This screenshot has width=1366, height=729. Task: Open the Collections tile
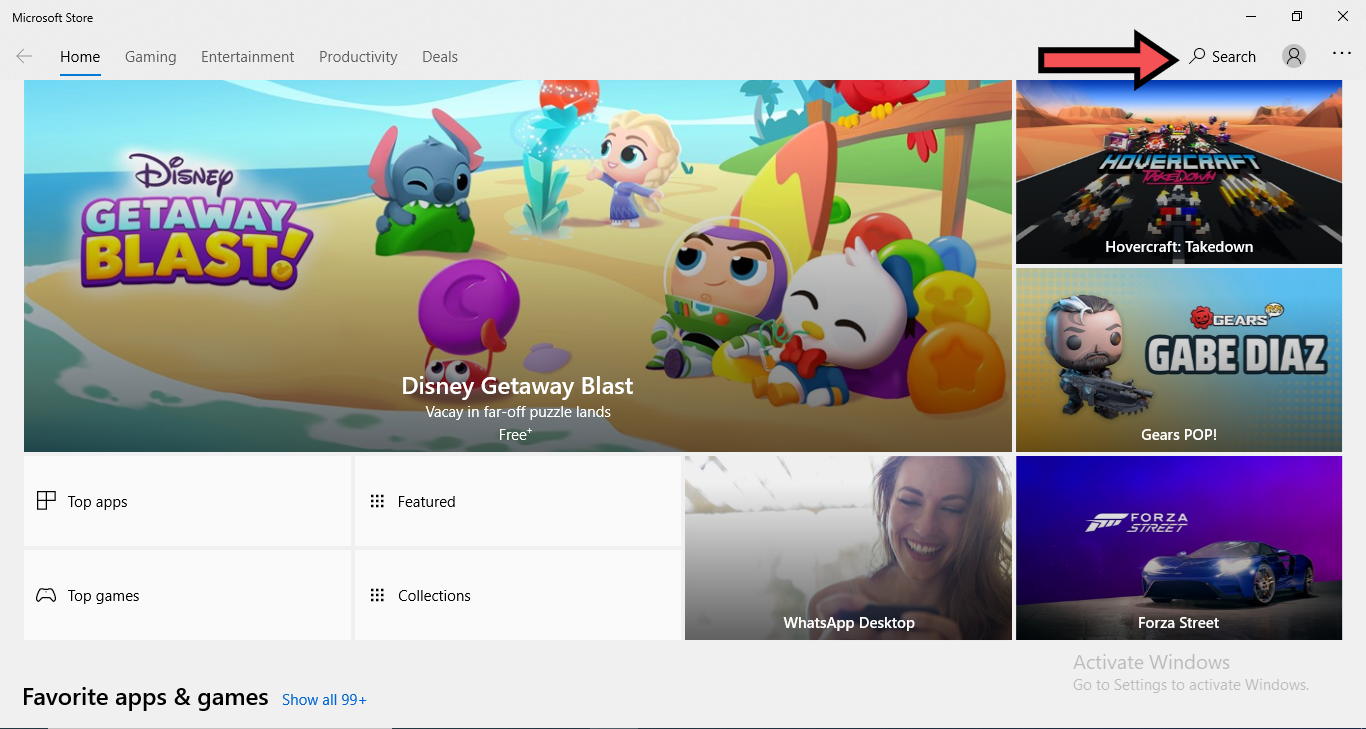tap(518, 595)
